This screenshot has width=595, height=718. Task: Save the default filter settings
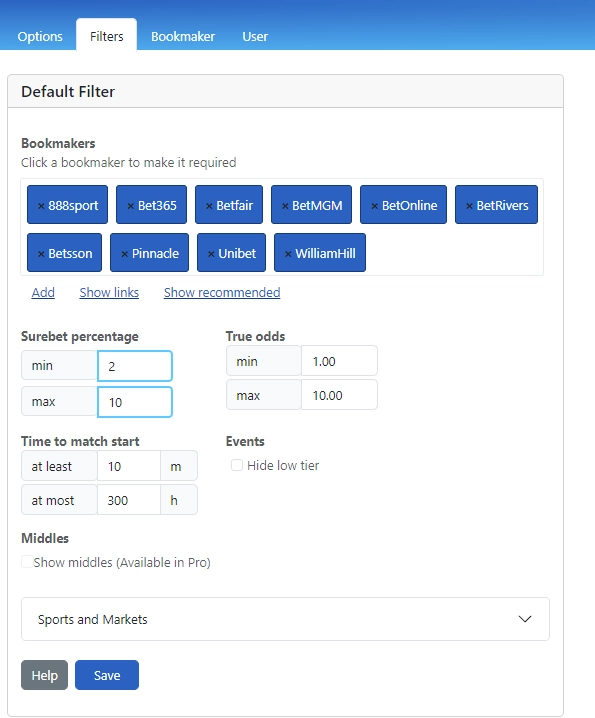click(x=107, y=675)
